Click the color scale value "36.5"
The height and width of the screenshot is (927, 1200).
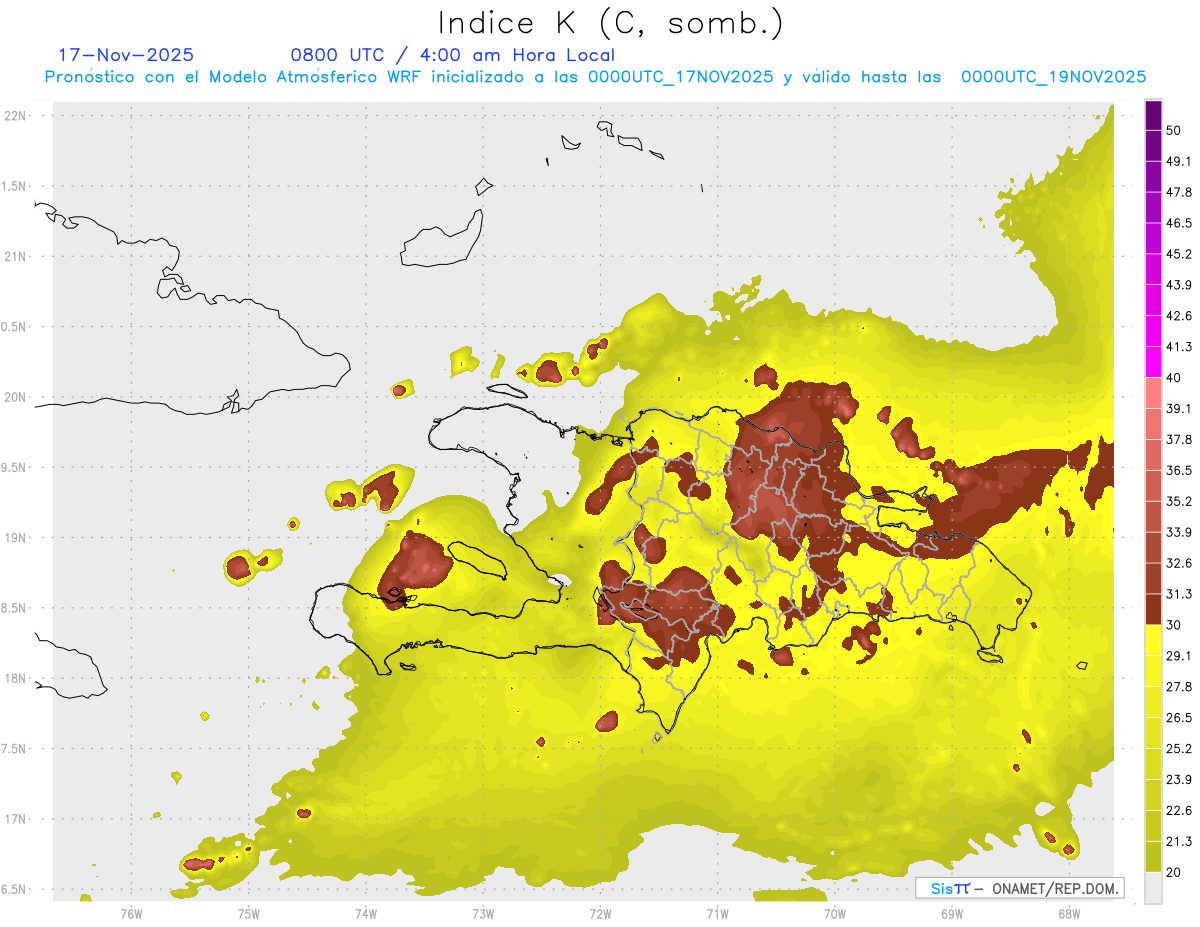coord(1179,471)
